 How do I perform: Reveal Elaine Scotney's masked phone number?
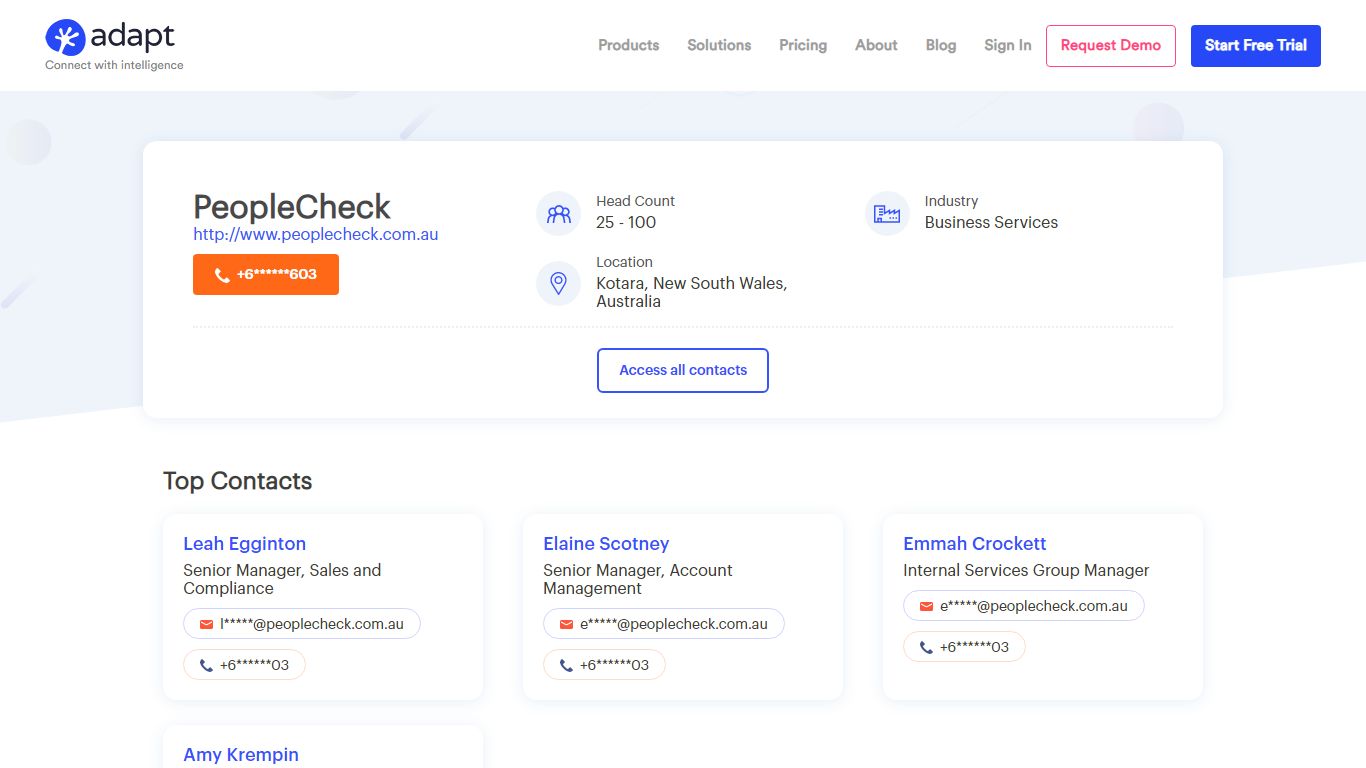604,665
